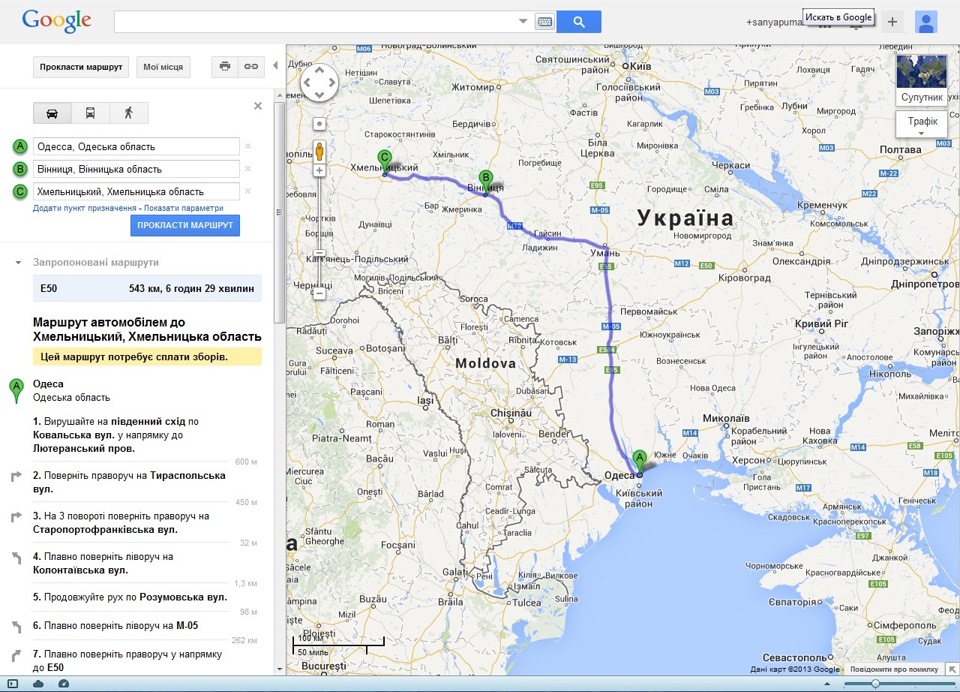Click the my-location button on map
Viewport: 960px width, 692px height.
click(319, 124)
